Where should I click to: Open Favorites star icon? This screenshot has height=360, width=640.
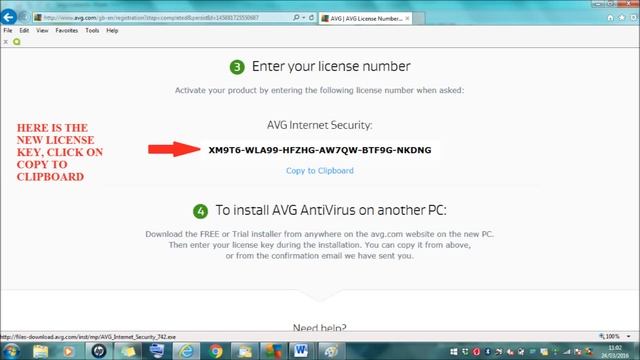tap(622, 18)
